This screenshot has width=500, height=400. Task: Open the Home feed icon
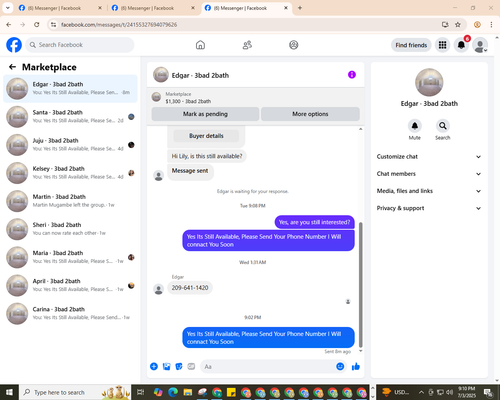pos(200,45)
